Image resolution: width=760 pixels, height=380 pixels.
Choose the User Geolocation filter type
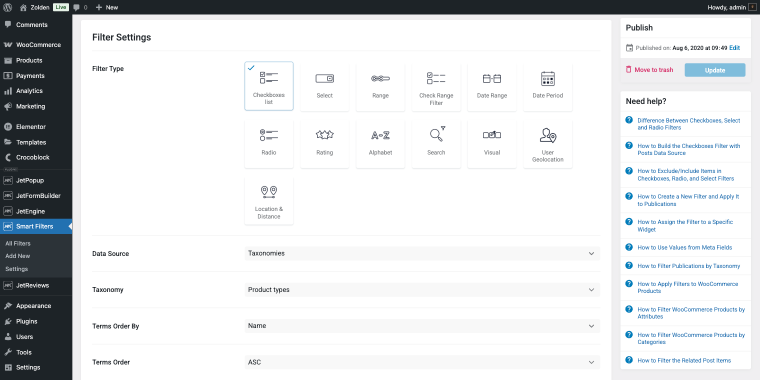[548, 143]
